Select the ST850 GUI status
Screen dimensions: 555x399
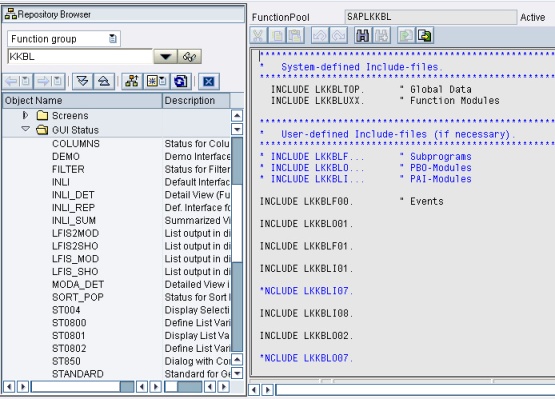coord(66,361)
